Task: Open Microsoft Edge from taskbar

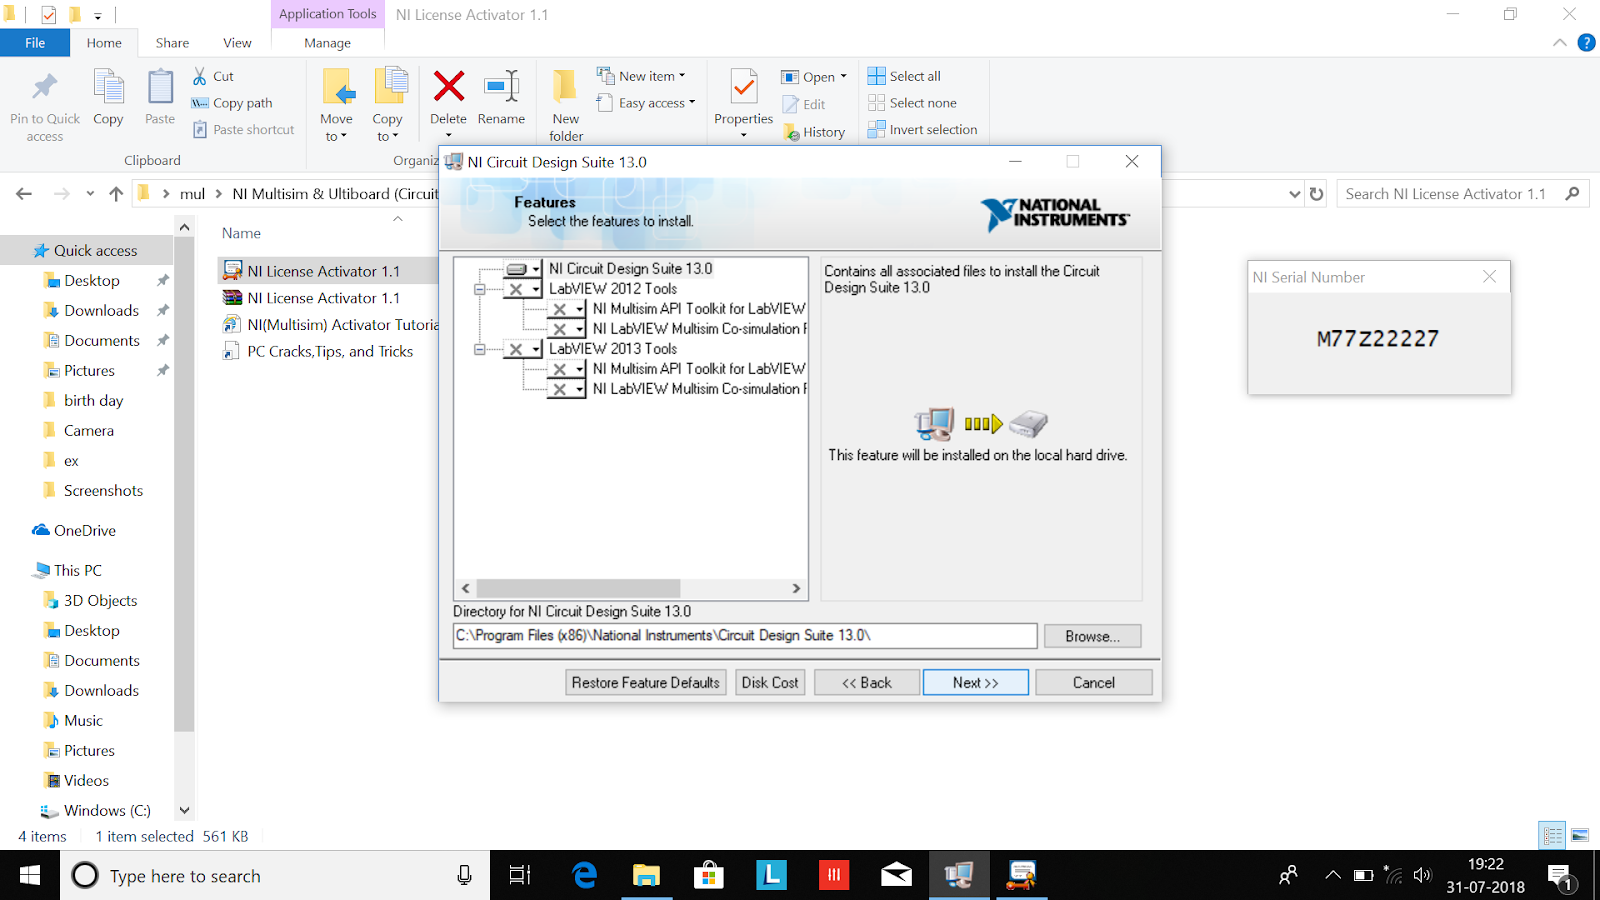Action: [584, 876]
